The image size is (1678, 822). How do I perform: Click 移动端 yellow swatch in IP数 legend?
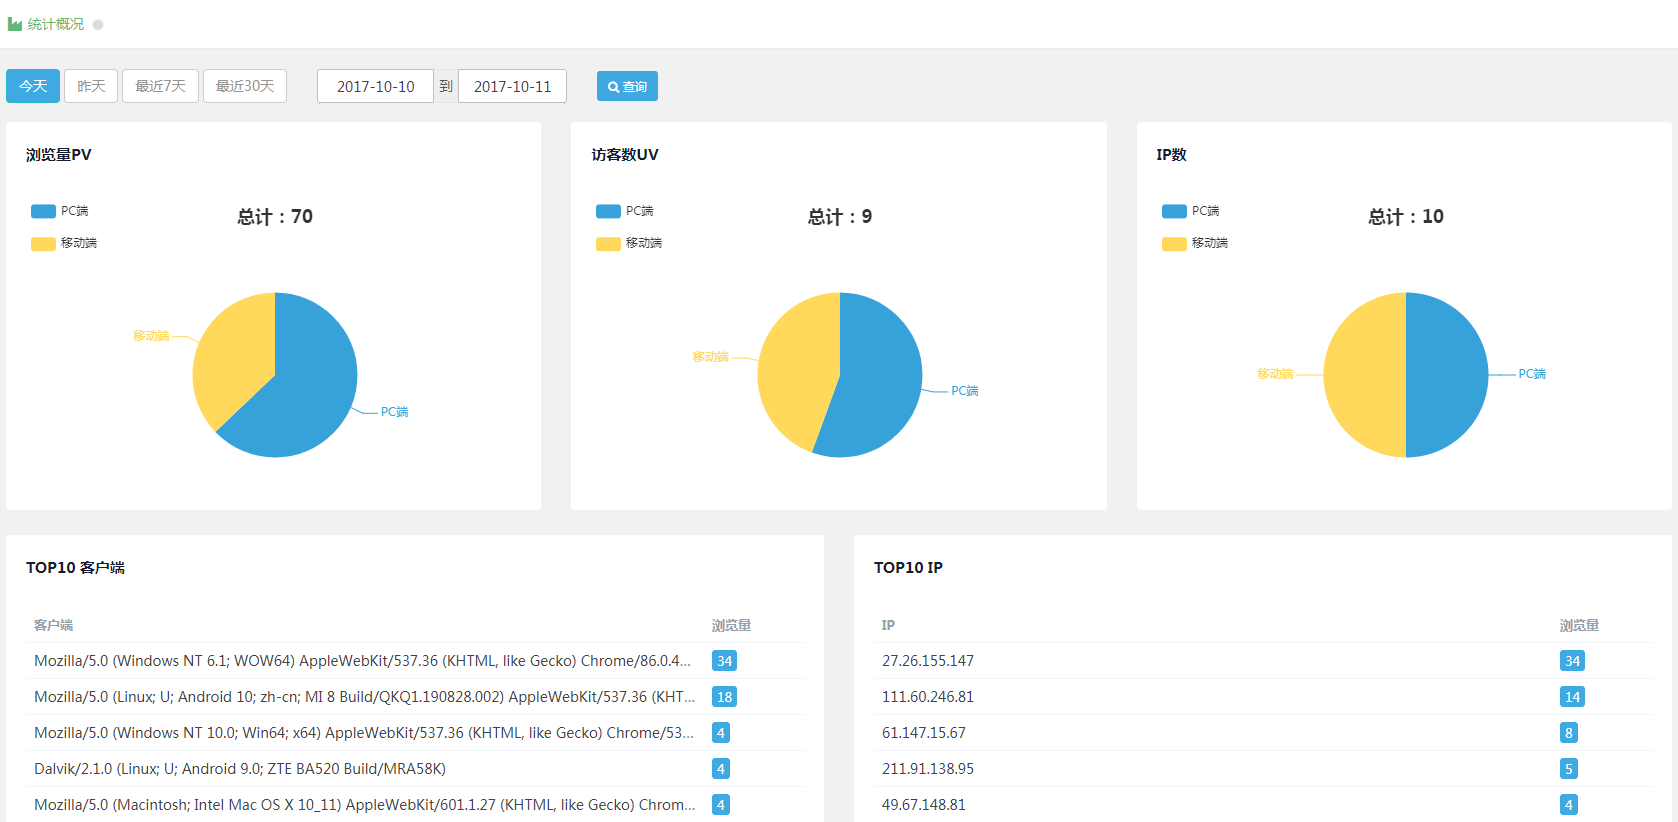pos(1174,243)
